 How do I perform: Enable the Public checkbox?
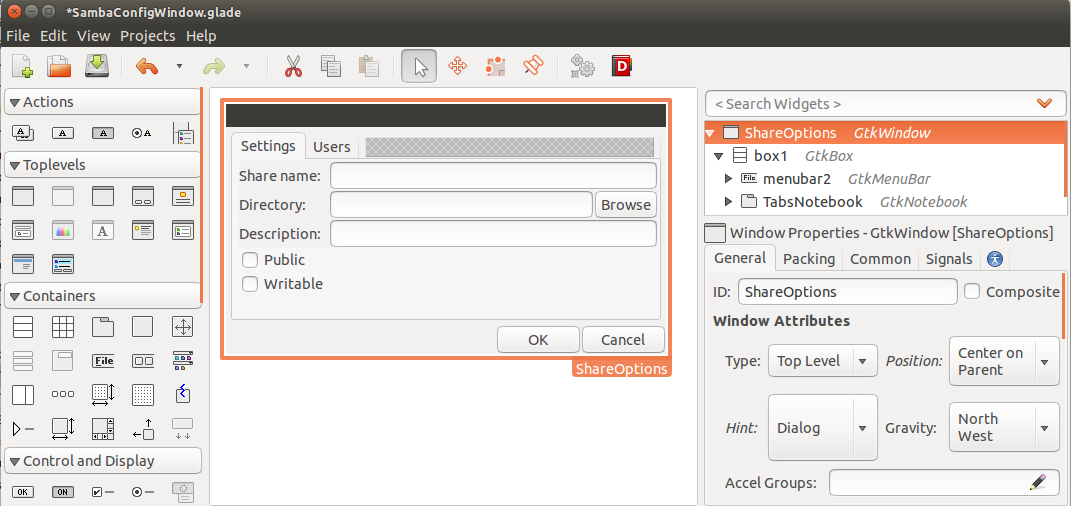[x=250, y=260]
